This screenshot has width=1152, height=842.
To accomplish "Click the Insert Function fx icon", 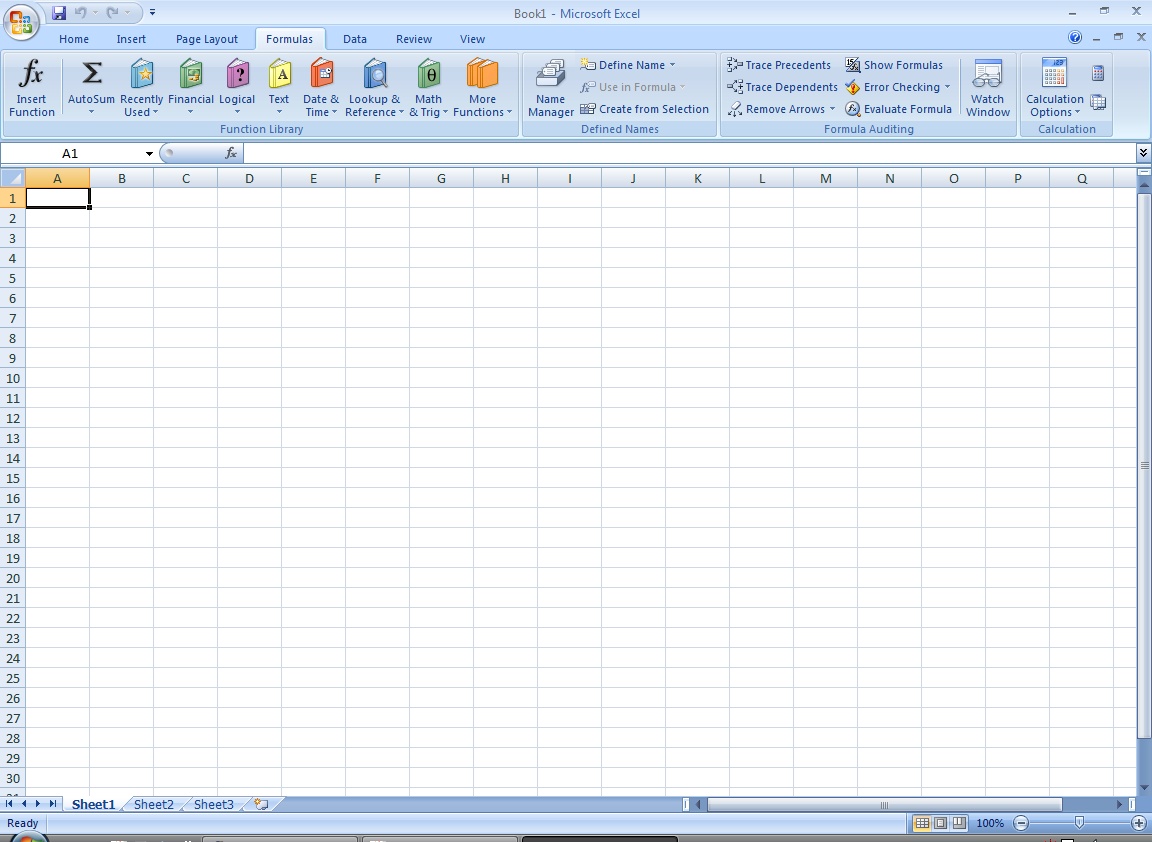I will 32,74.
